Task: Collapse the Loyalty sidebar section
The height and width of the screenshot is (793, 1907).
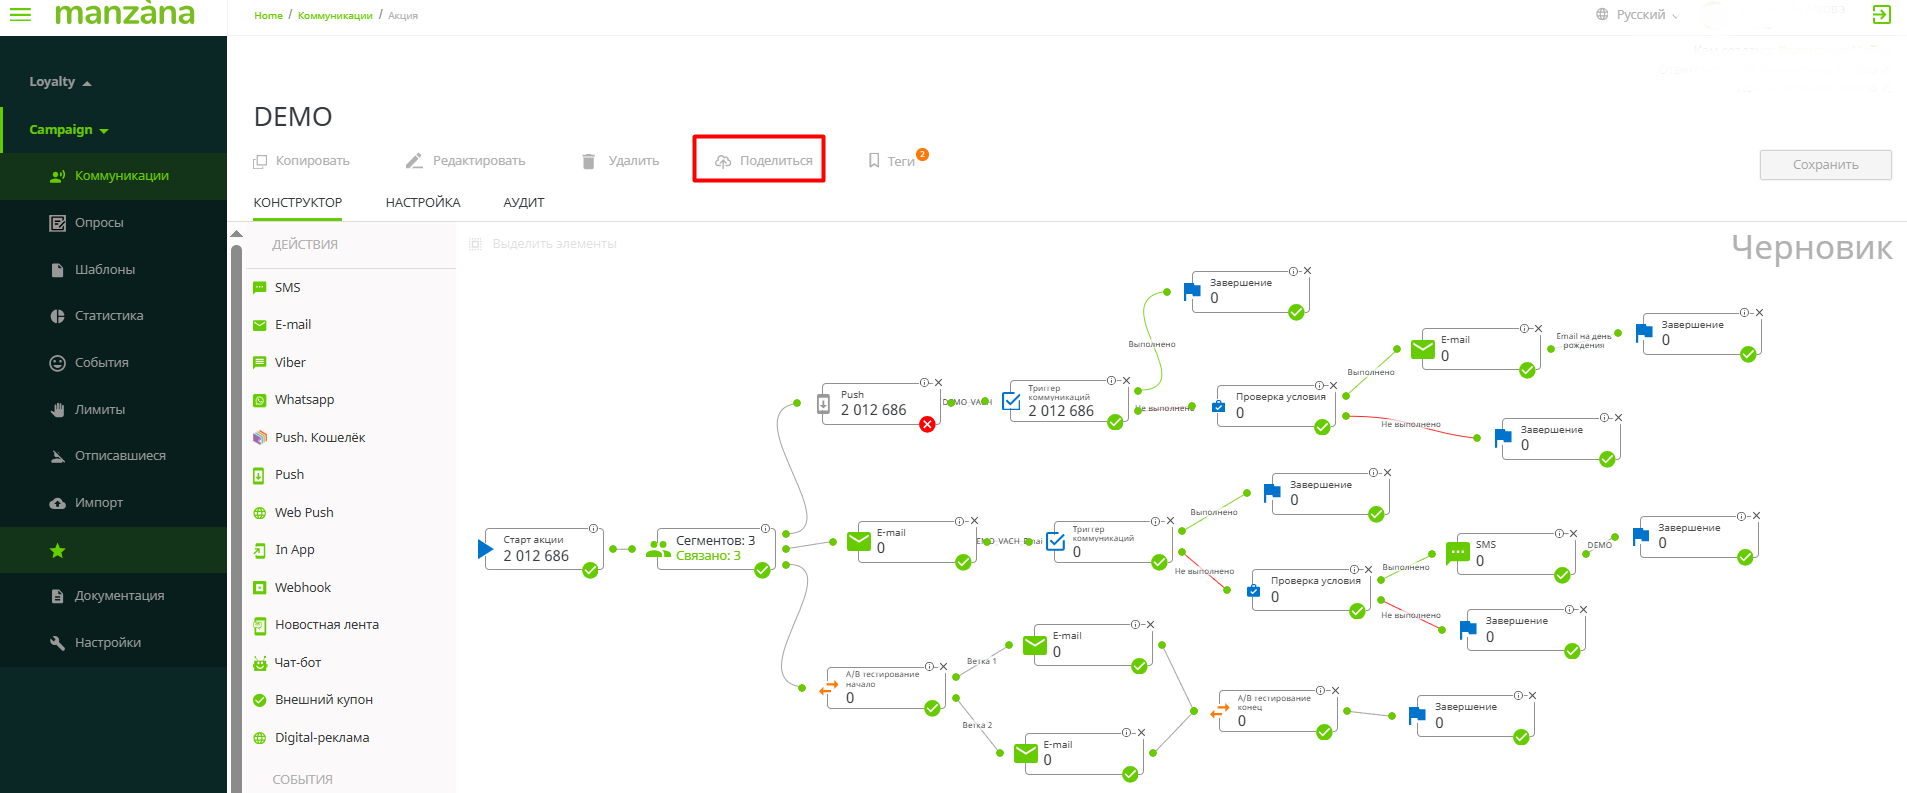Action: click(60, 82)
